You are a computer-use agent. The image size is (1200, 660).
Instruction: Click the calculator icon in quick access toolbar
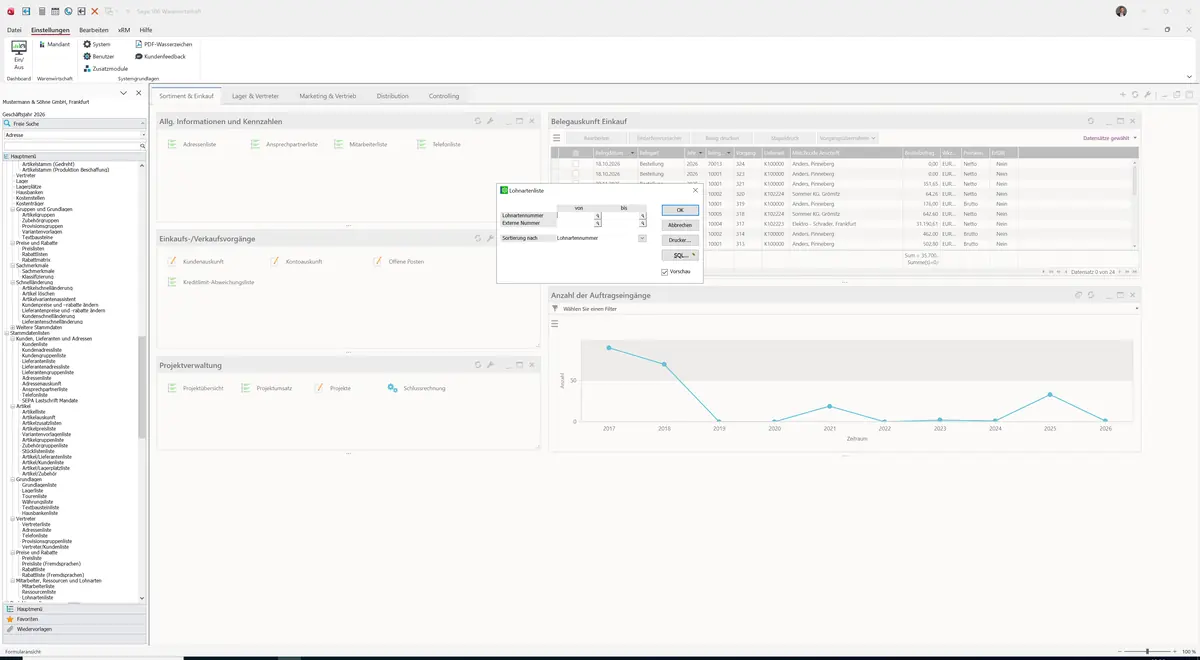41,11
